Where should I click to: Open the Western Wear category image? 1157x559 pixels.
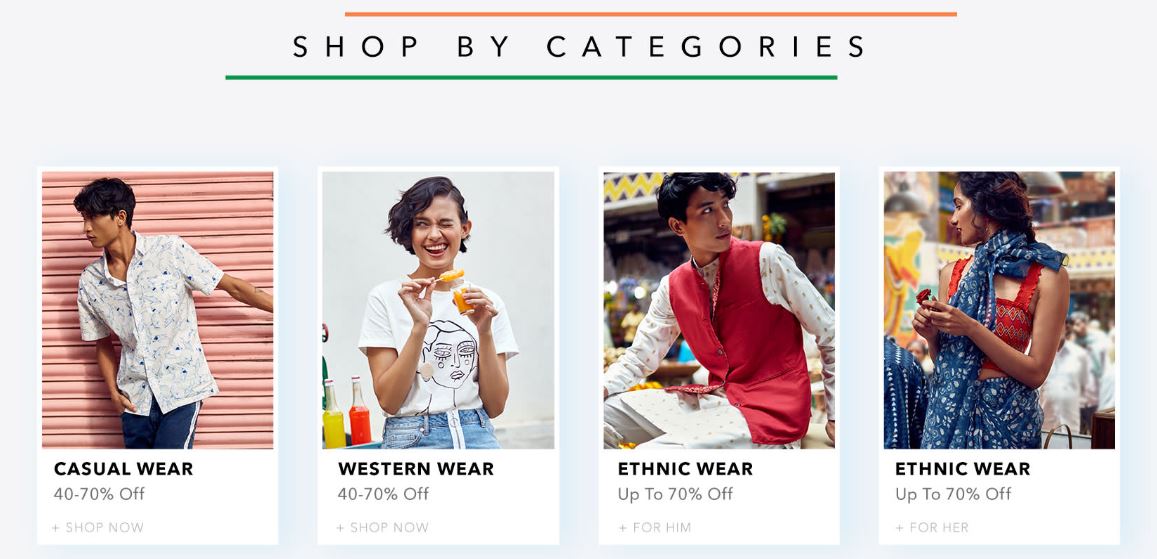438,310
